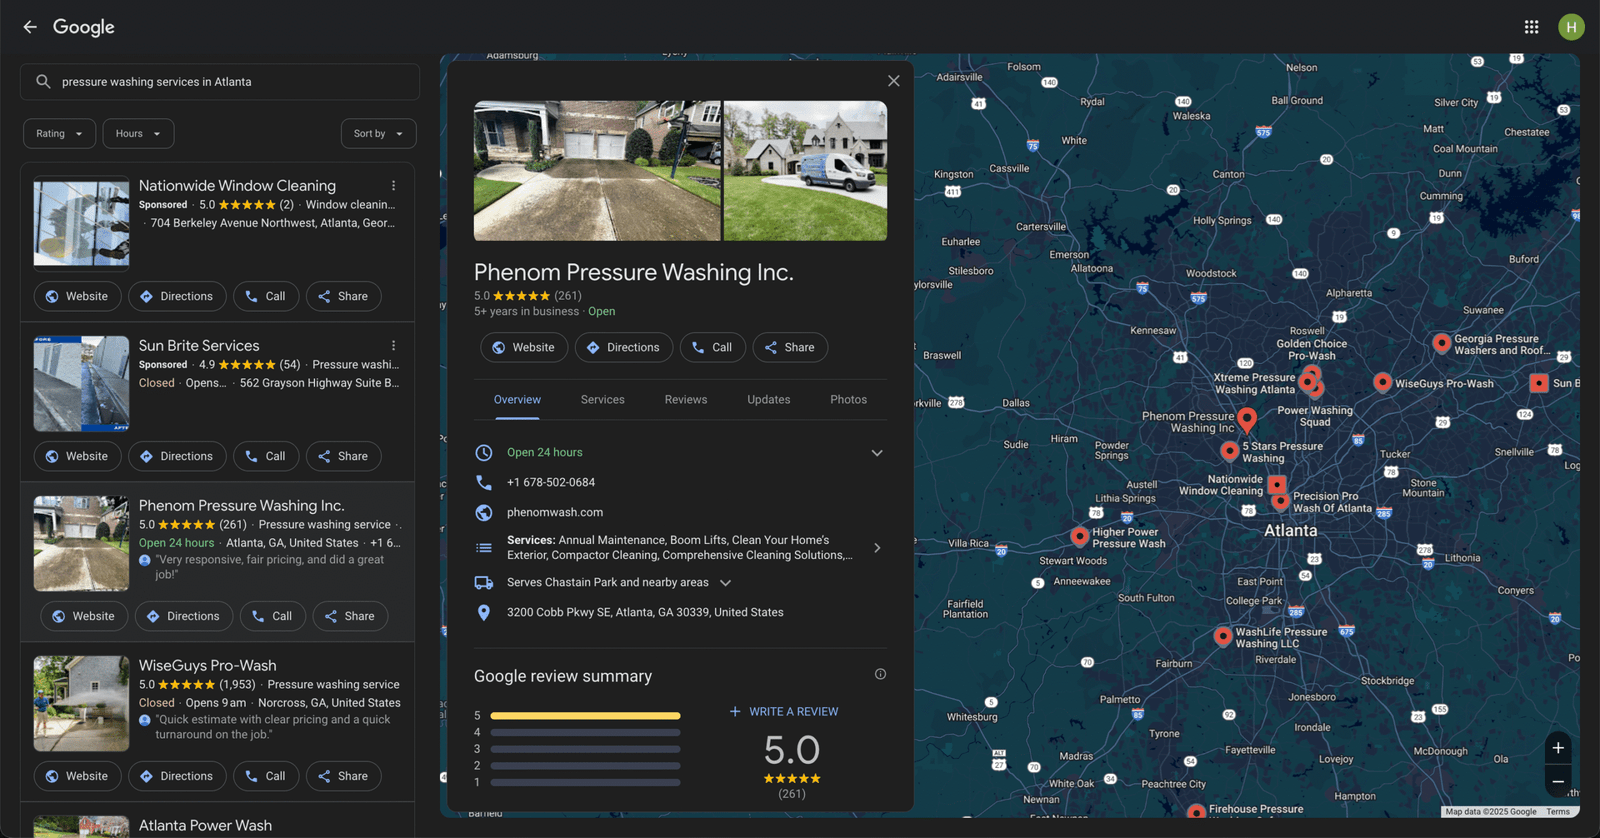Screen dimensions: 1600x838
Task: Click Website button in Phenom details panel
Action: tap(524, 347)
